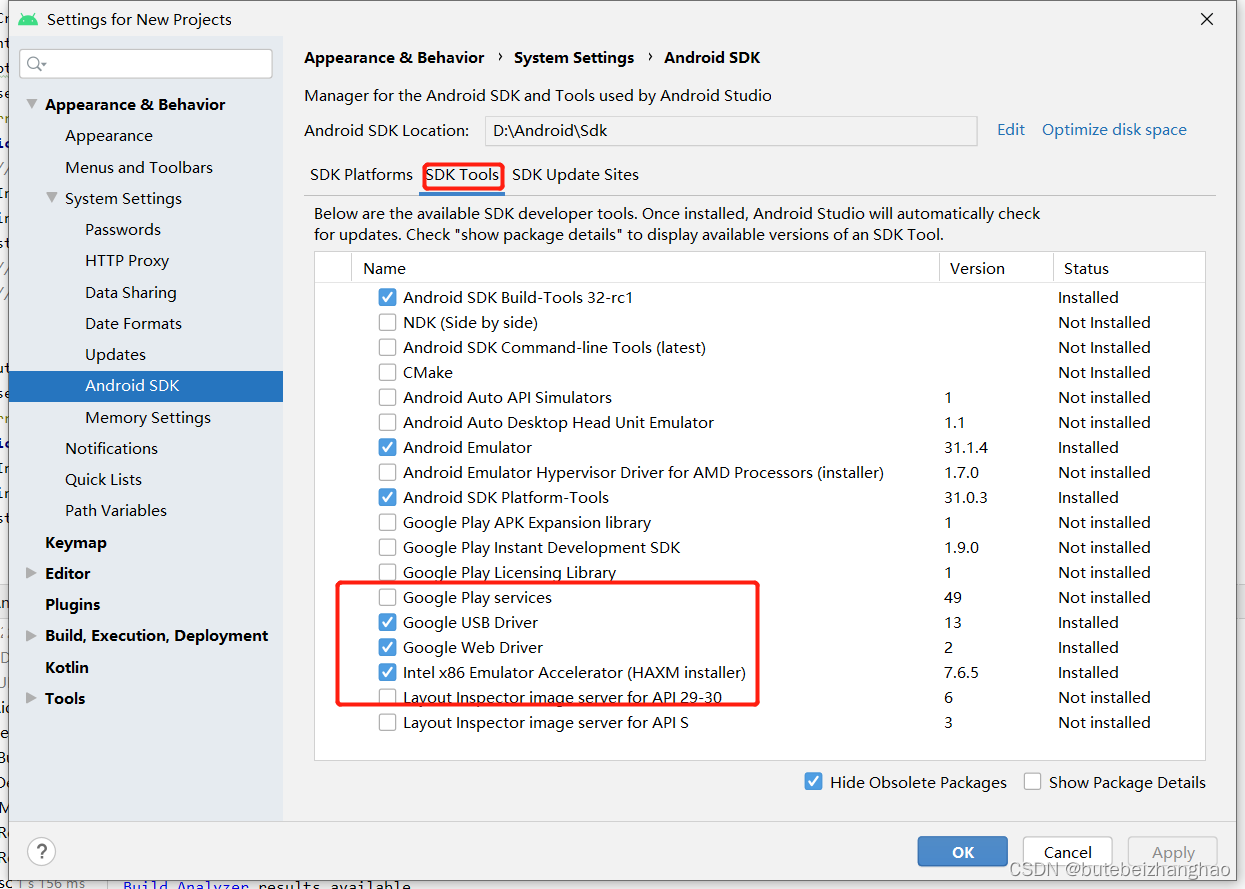
Task: Collapse the Appearance & Behavior tree node
Action: [x=32, y=104]
